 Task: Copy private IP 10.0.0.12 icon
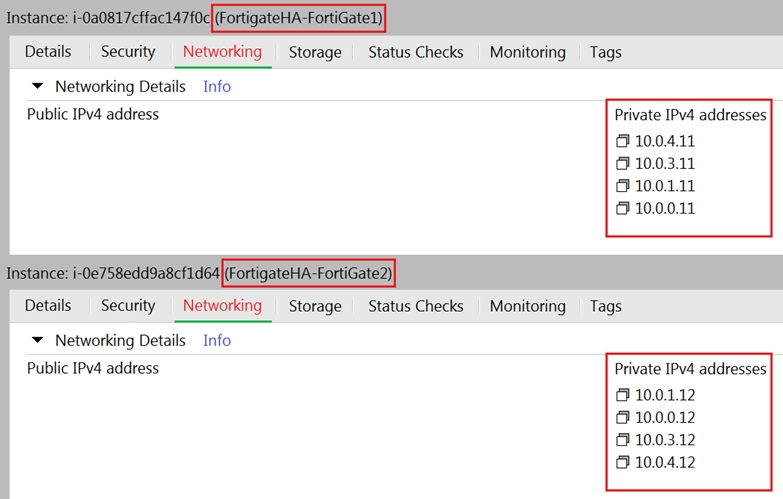click(x=622, y=417)
